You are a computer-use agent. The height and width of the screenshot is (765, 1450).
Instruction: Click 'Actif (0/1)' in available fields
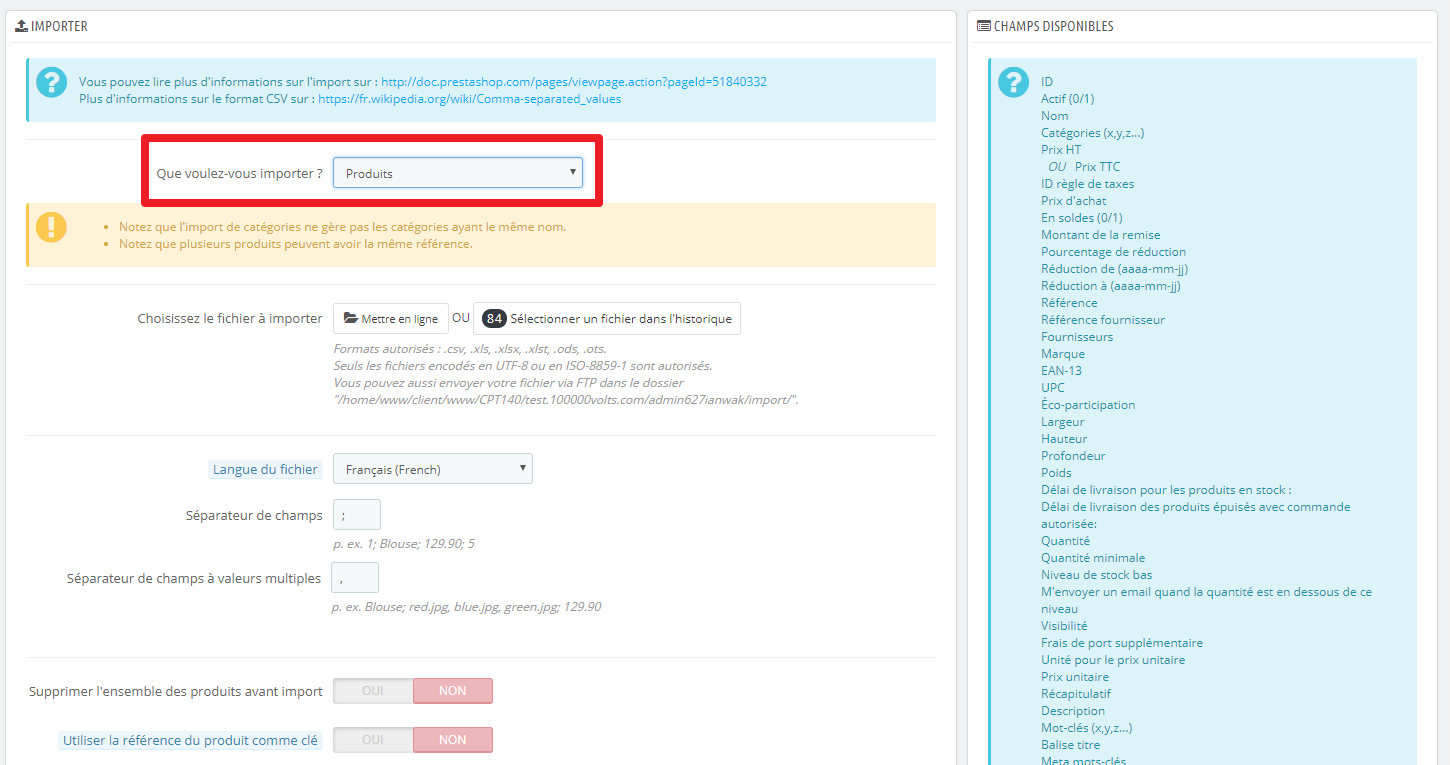[x=1067, y=99]
